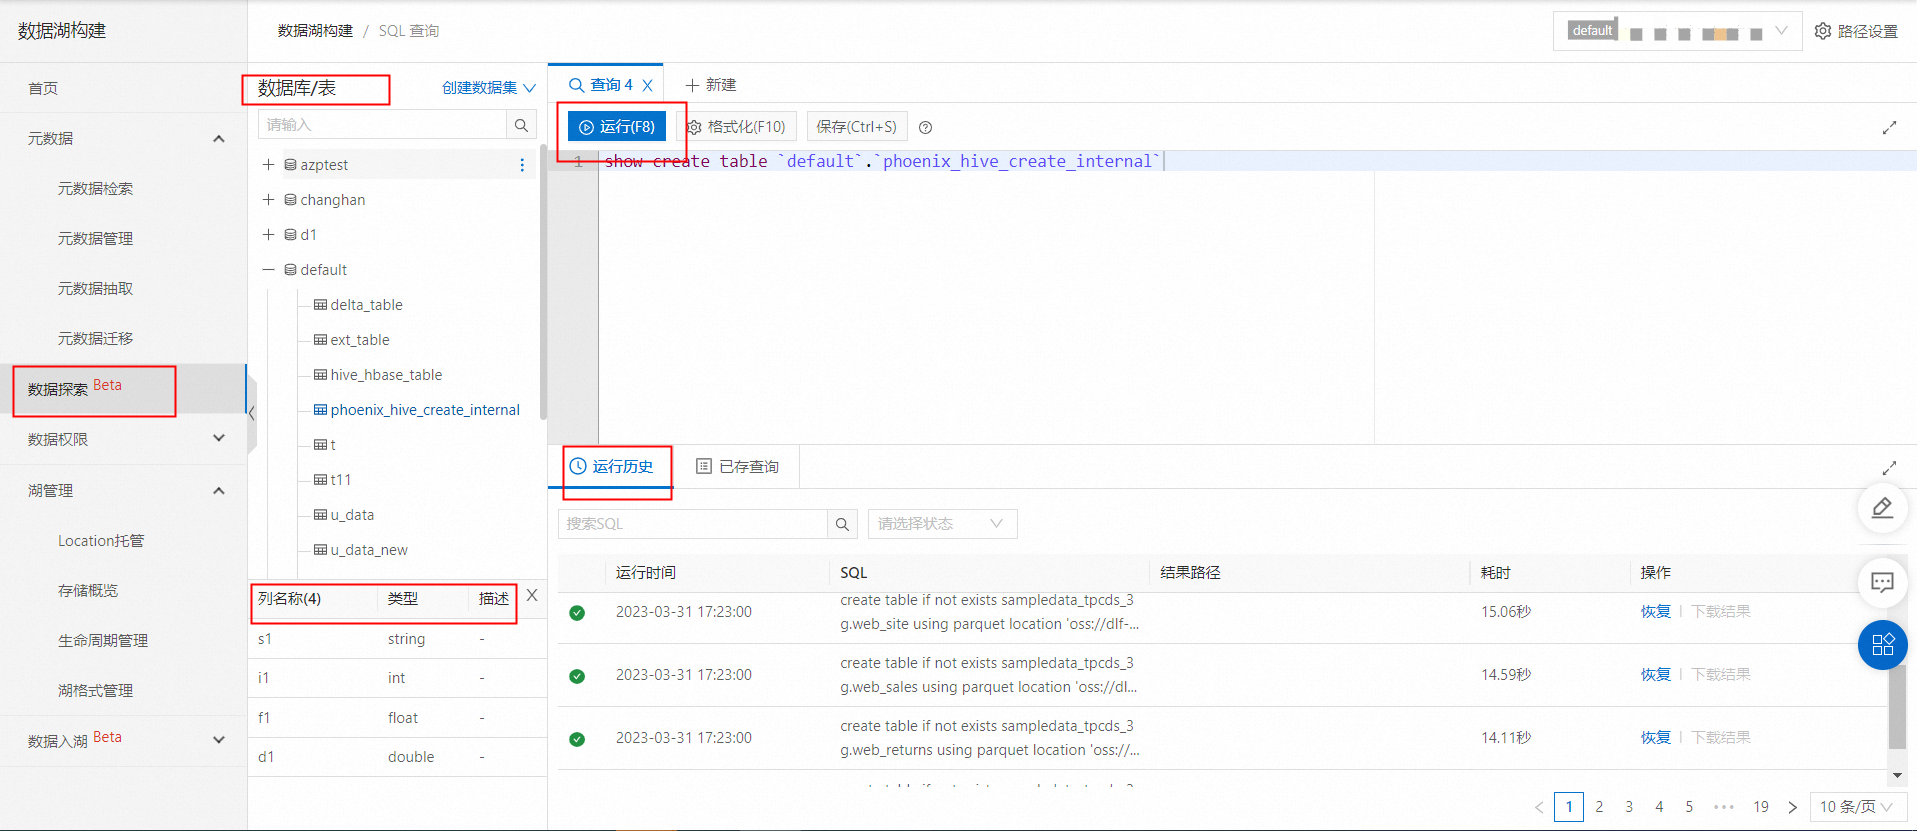Open 湖格式管理 page

[x=95, y=691]
